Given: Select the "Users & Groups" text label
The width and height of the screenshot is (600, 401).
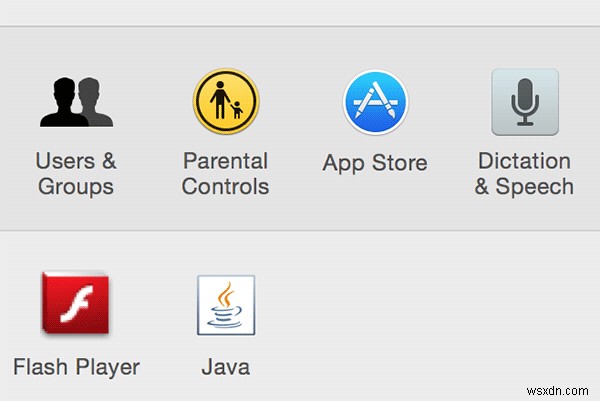Looking at the screenshot, I should tap(76, 173).
